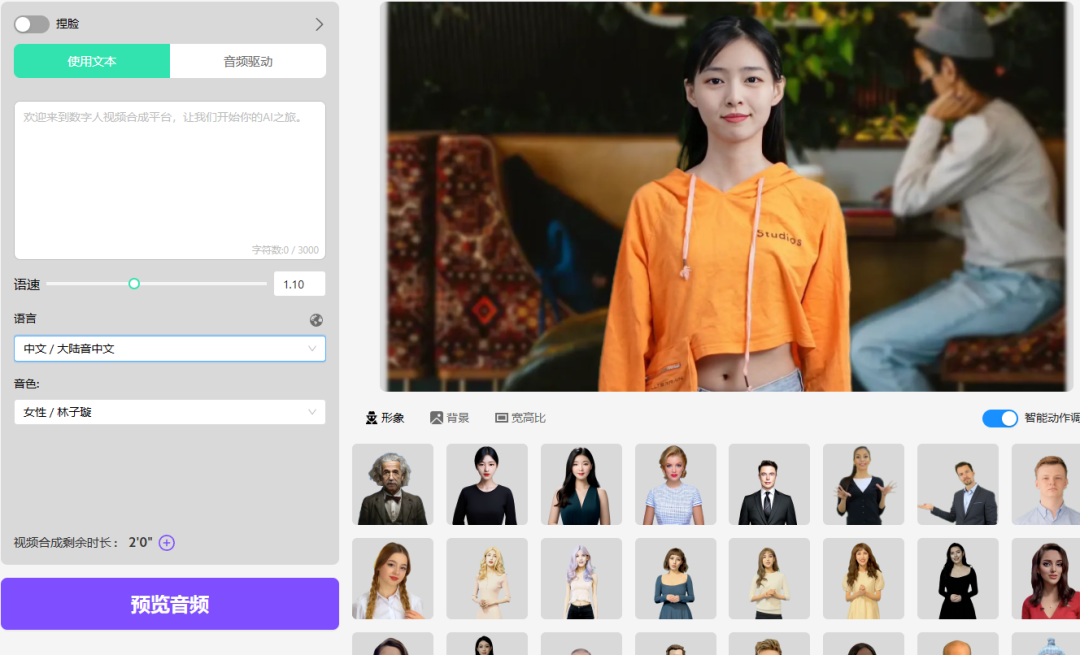Choose the short-haired woman in blue dress avatar
The width and height of the screenshot is (1080, 655).
(675, 579)
